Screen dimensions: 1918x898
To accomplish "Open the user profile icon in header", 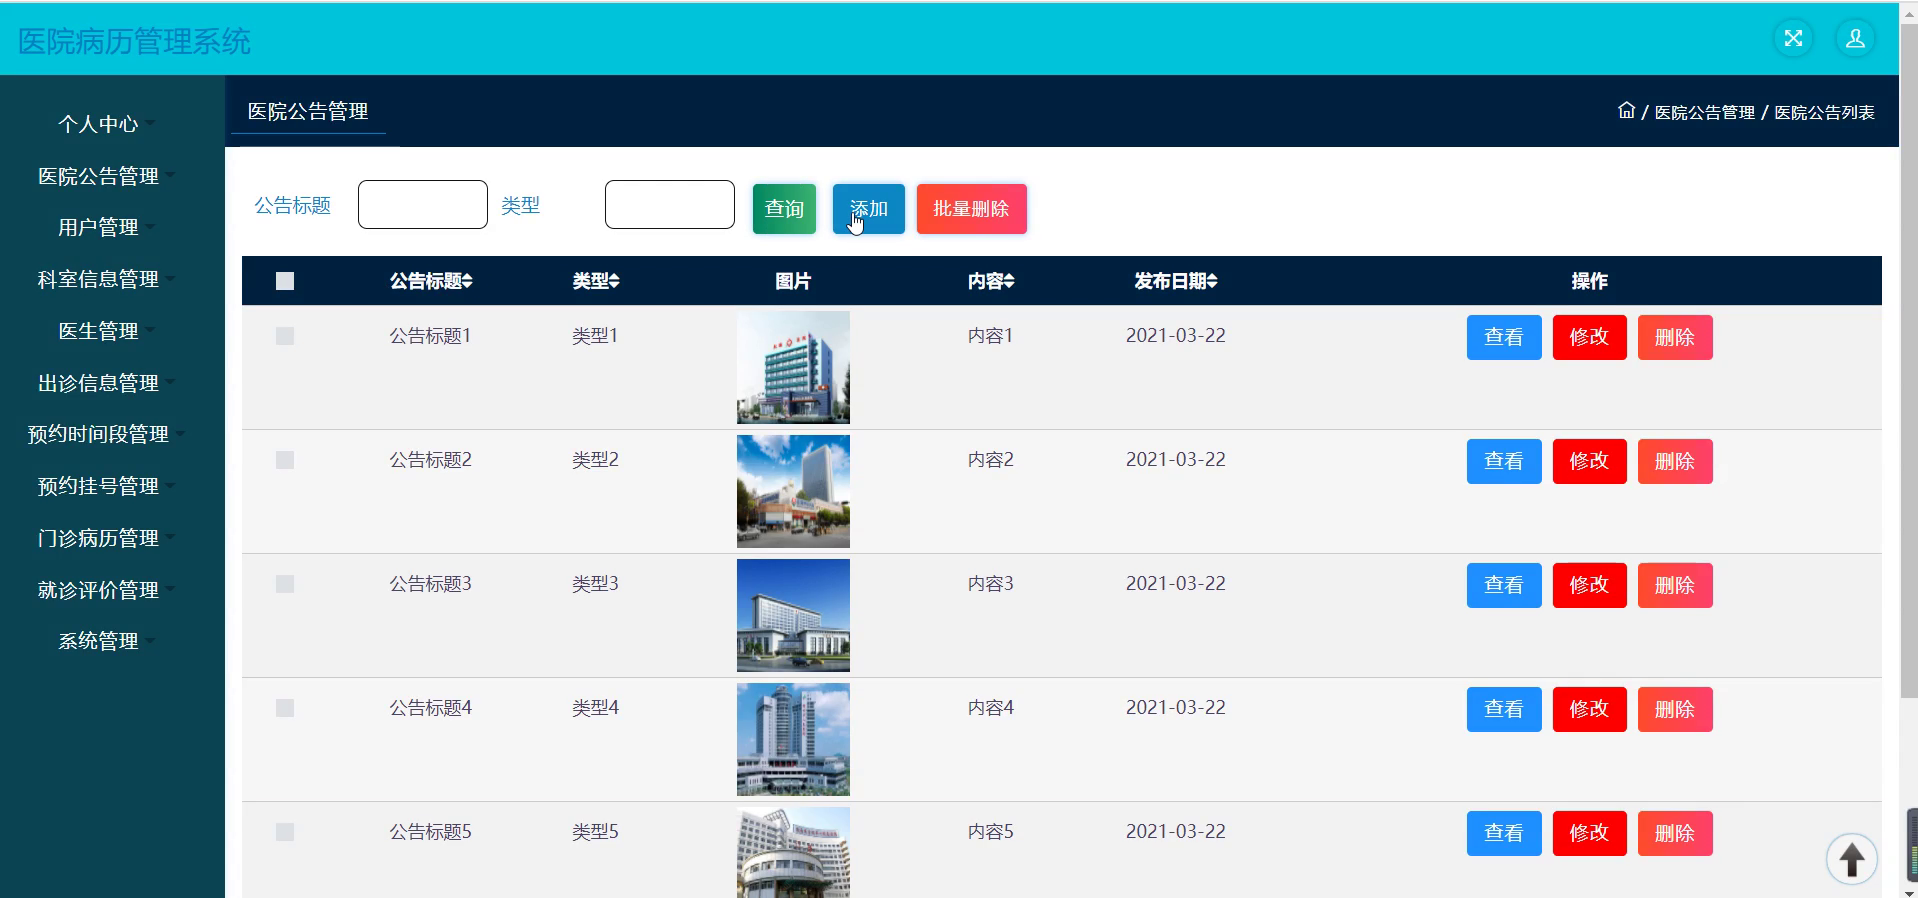I will click(x=1855, y=39).
